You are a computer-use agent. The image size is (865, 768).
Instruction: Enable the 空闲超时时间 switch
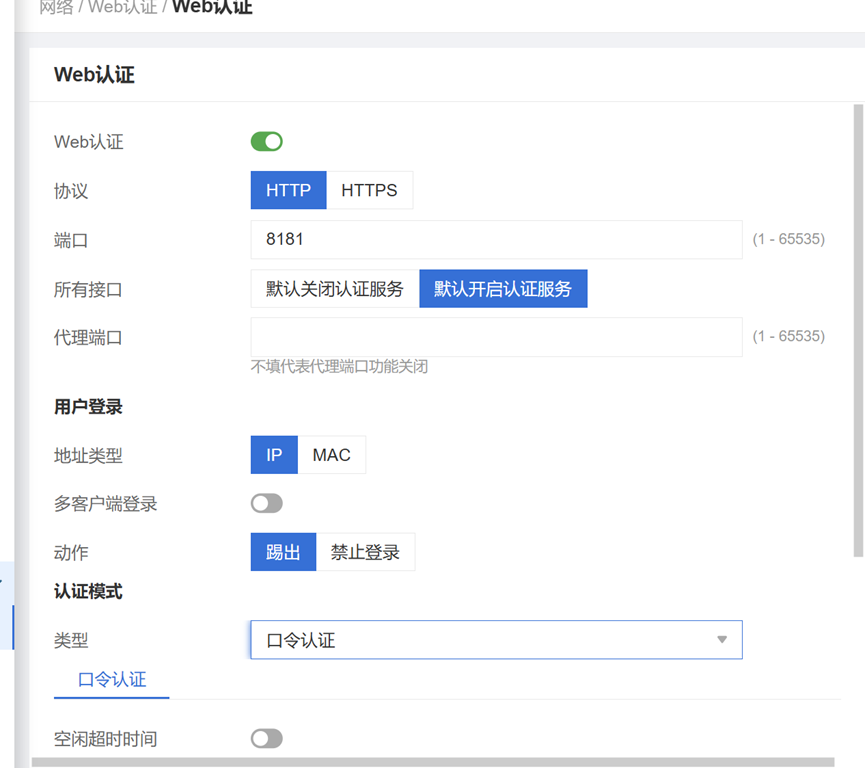266,738
